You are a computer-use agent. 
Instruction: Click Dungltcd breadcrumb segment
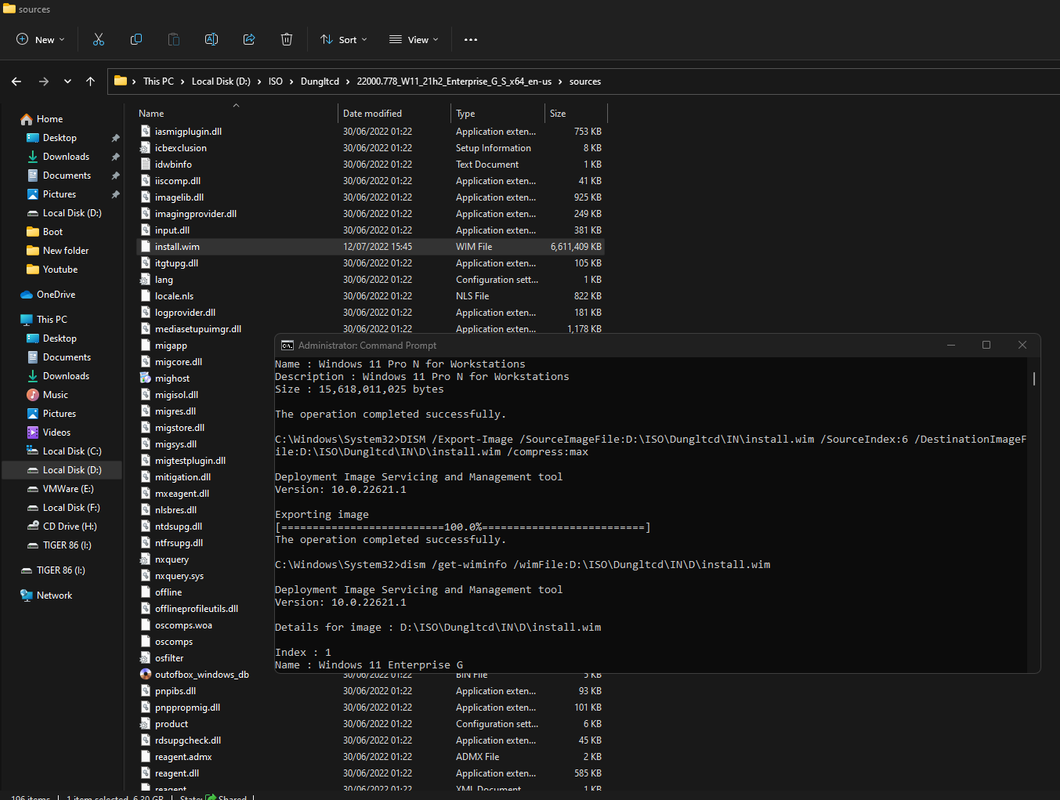[x=320, y=81]
